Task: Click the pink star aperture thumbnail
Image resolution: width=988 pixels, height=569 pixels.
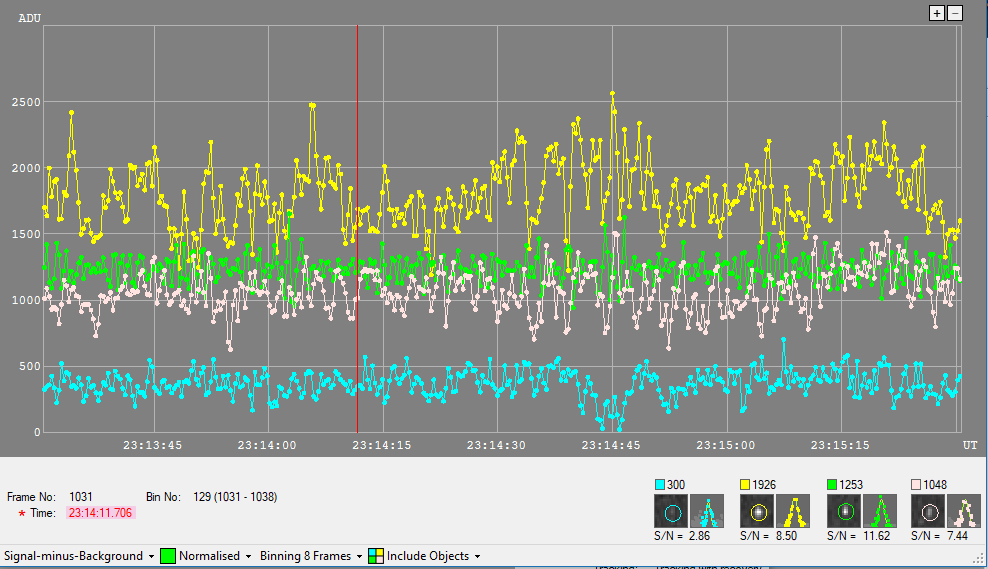Action: coord(928,511)
